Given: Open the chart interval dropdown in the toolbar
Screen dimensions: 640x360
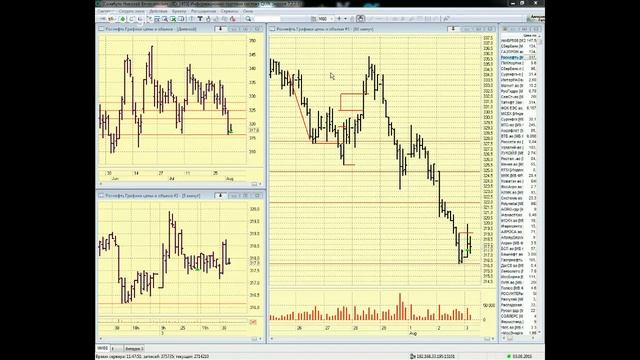Looking at the screenshot, I should [x=331, y=19].
